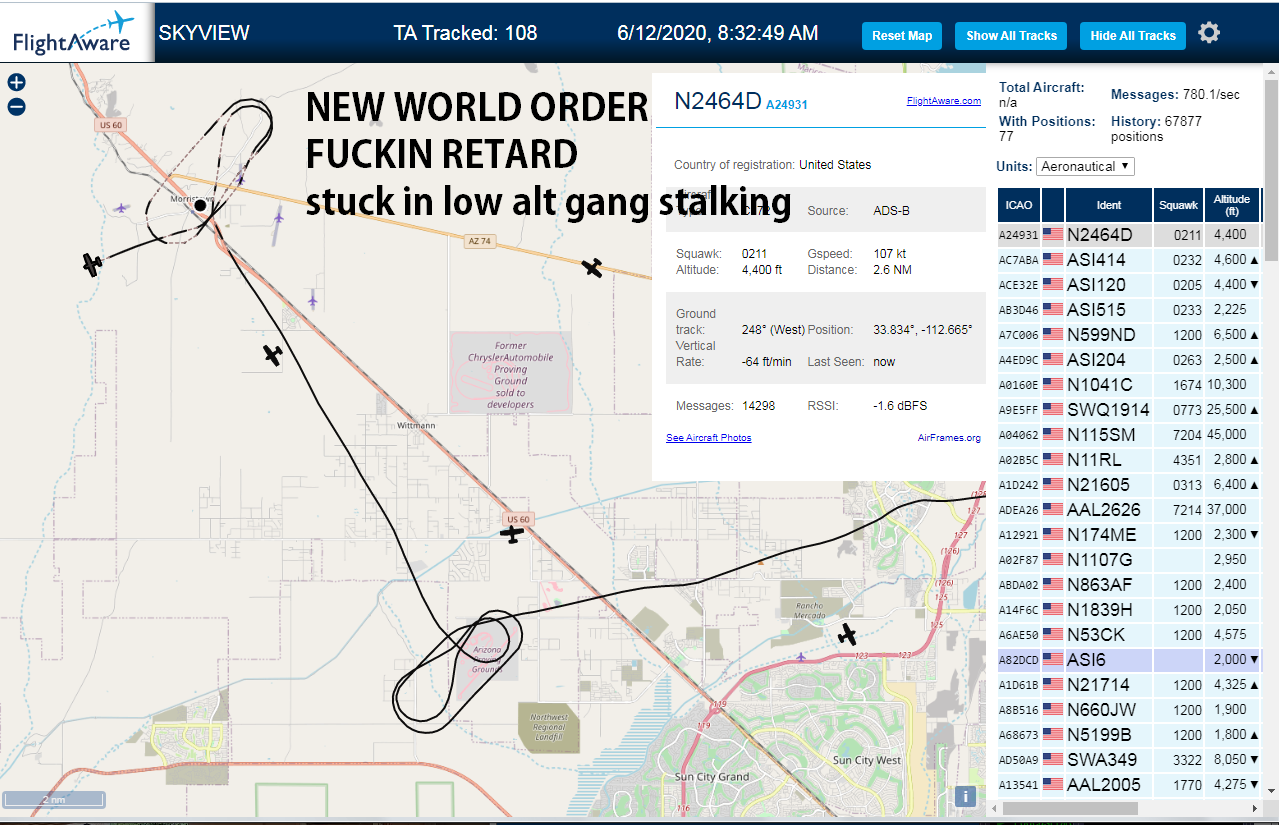Screen dimensions: 1279x825
Task: Select aircraft ASI515 in list
Action: tap(1129, 310)
